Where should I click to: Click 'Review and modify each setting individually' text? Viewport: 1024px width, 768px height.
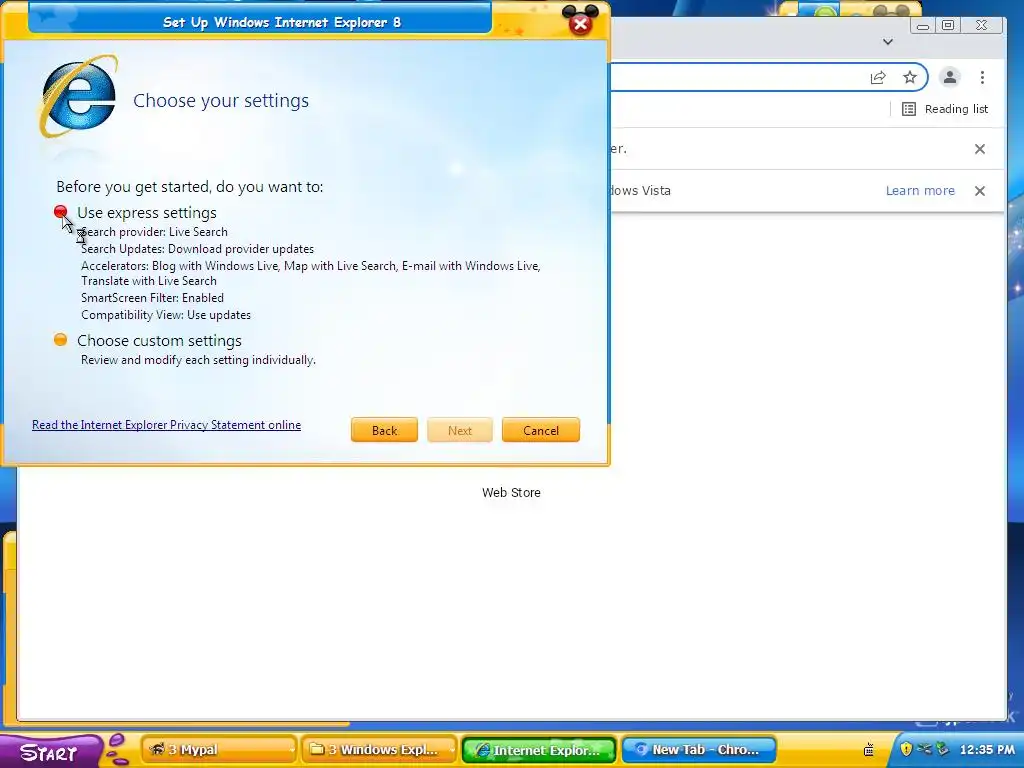(x=198, y=360)
